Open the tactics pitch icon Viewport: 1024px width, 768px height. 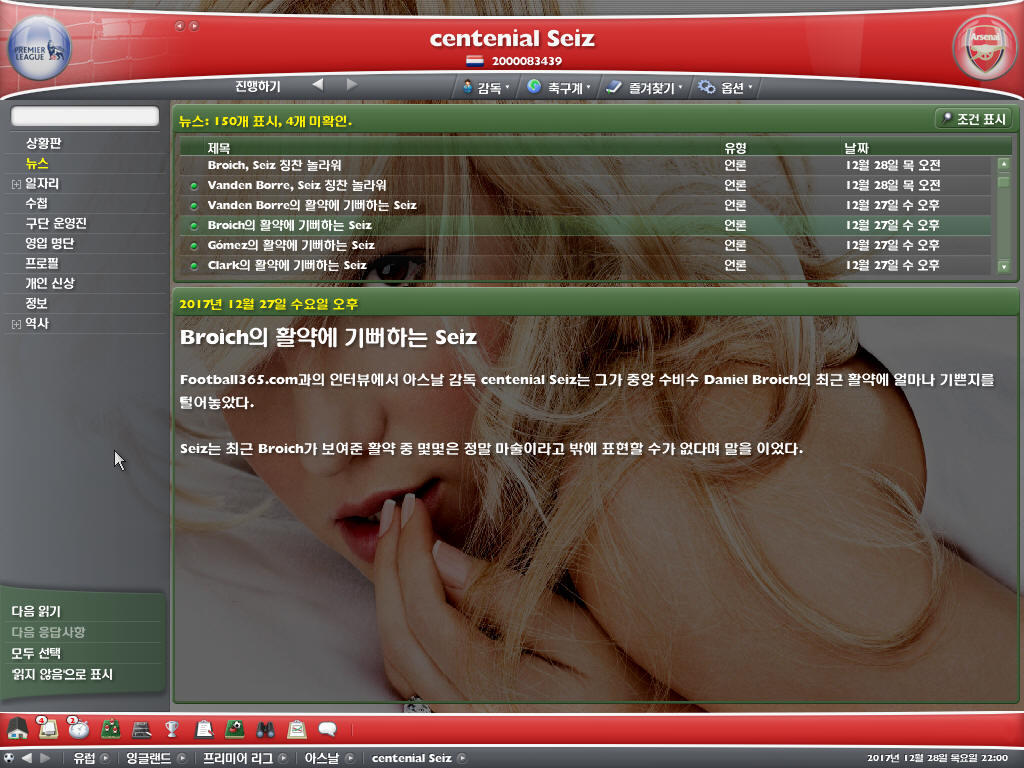click(113, 727)
